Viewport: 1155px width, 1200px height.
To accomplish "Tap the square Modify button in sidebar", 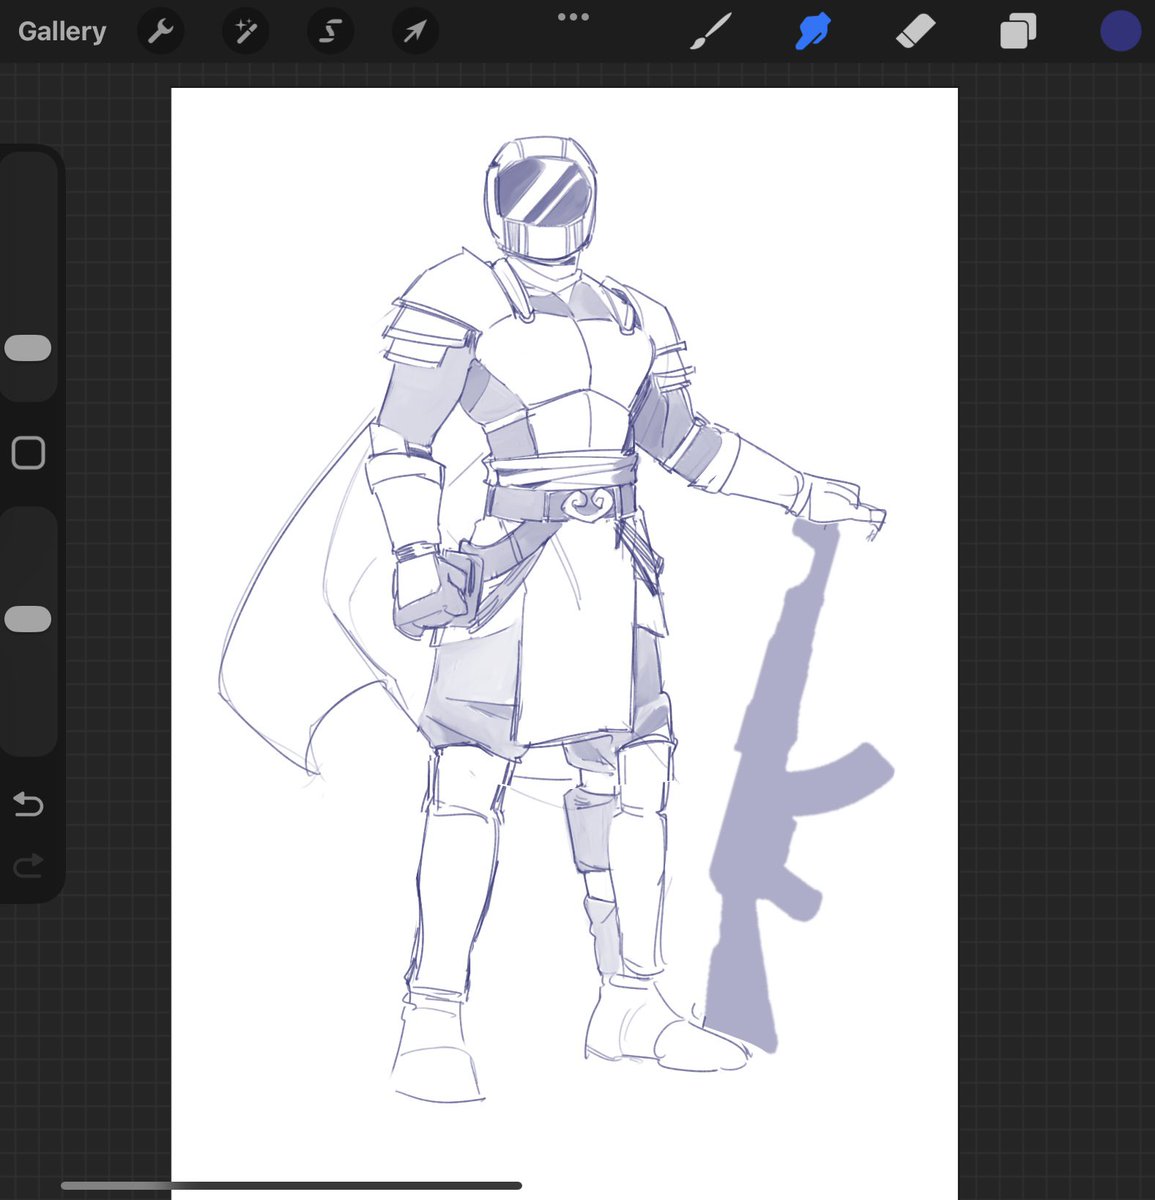I will point(28,453).
